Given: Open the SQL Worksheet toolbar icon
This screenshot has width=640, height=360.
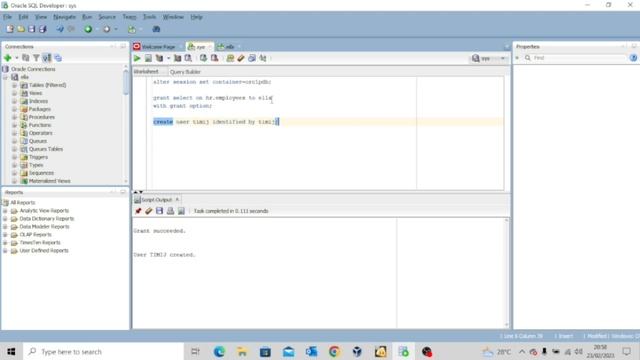Looking at the screenshot, I should 131,29.
